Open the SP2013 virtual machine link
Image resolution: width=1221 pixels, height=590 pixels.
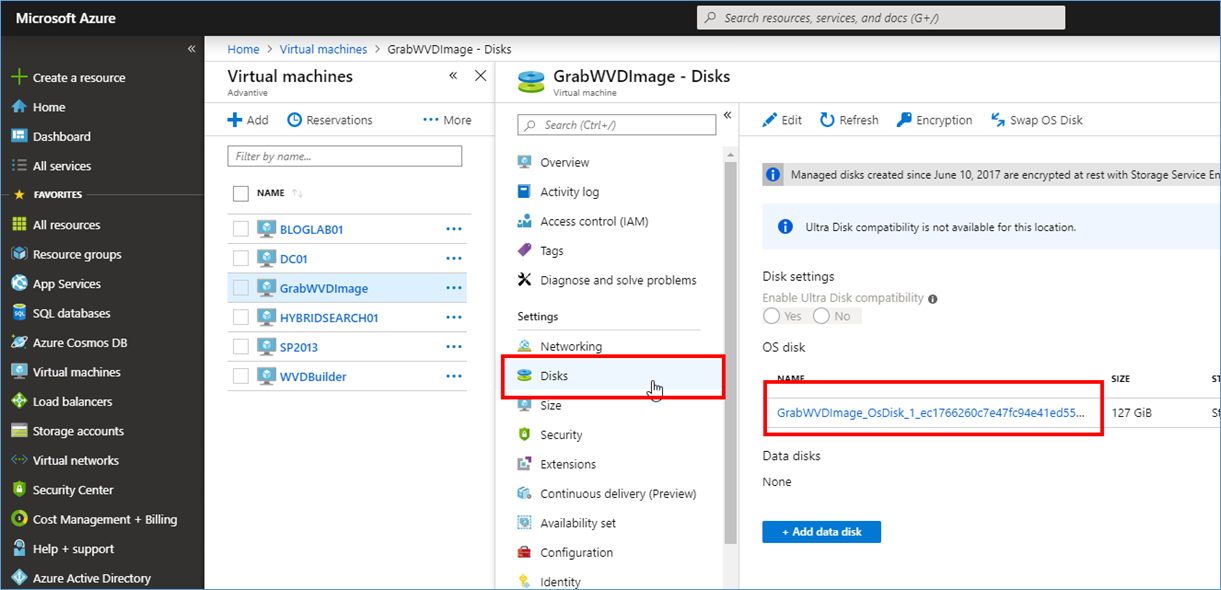tap(299, 347)
